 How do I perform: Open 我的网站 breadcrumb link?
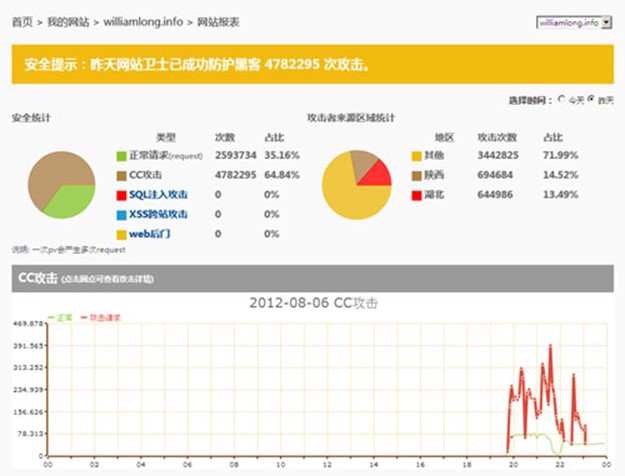click(x=68, y=21)
